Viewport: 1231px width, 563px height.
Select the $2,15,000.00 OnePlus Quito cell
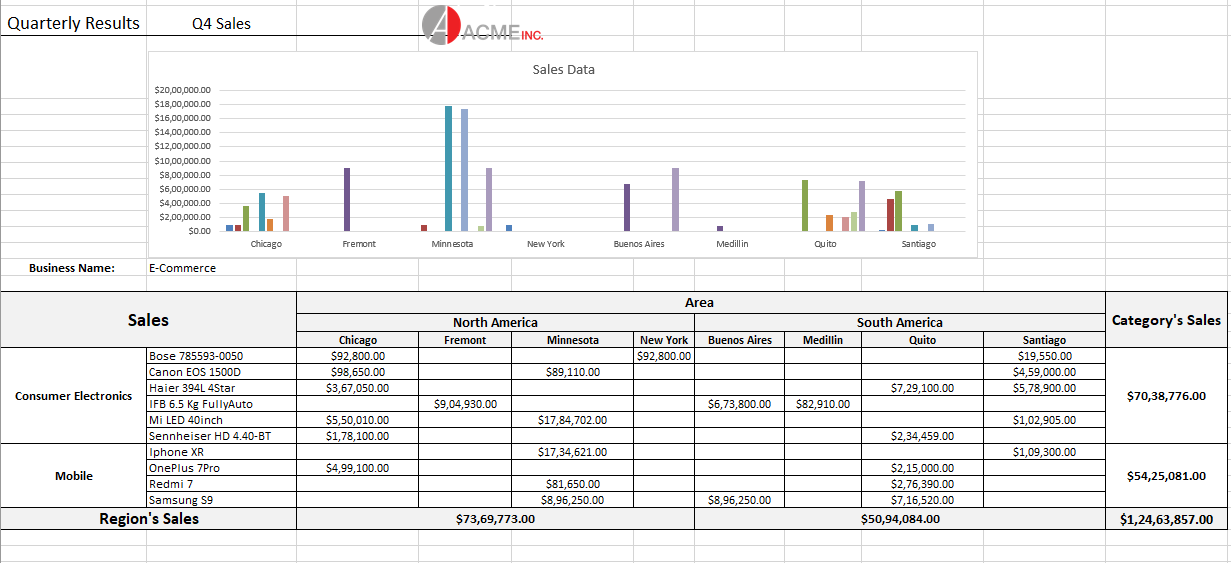922,468
